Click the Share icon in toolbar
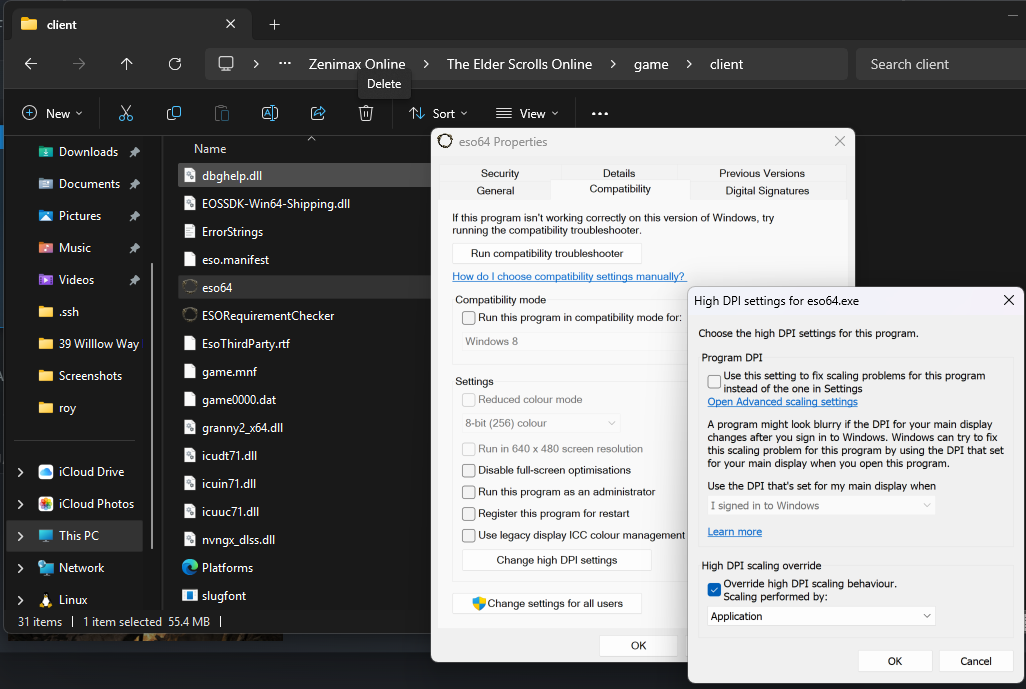This screenshot has width=1026, height=689. click(x=318, y=113)
